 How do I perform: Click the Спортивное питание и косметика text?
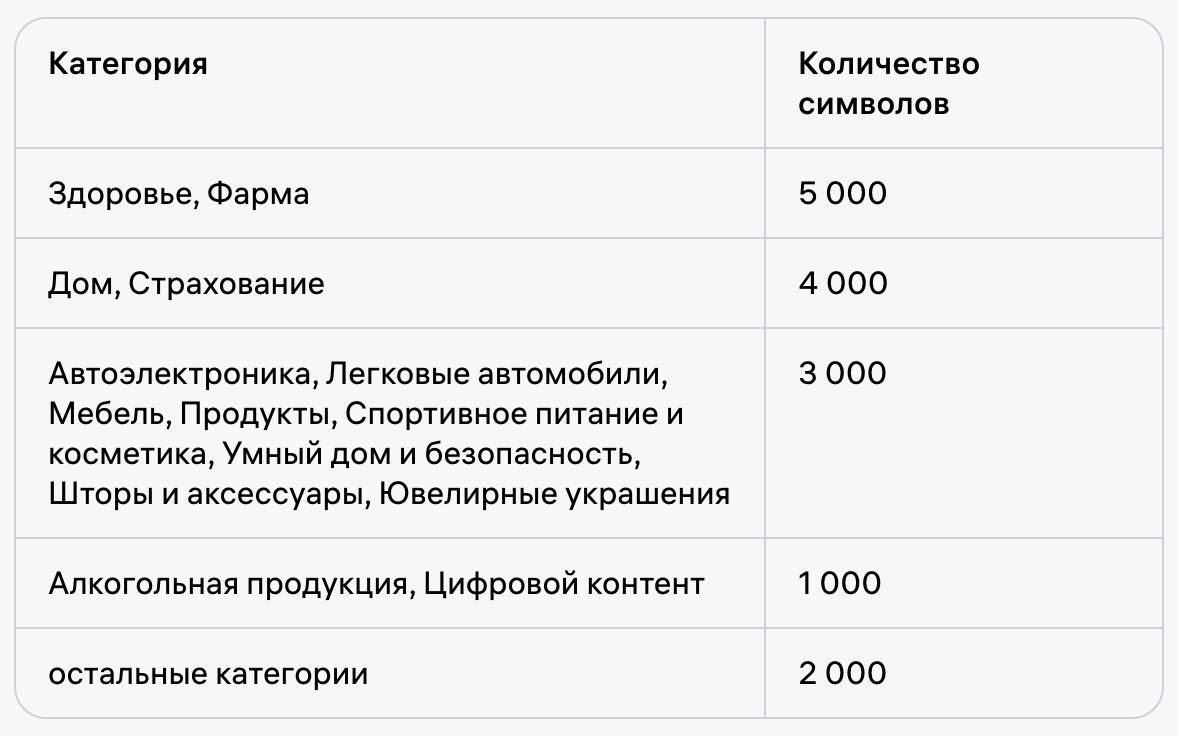(366, 434)
